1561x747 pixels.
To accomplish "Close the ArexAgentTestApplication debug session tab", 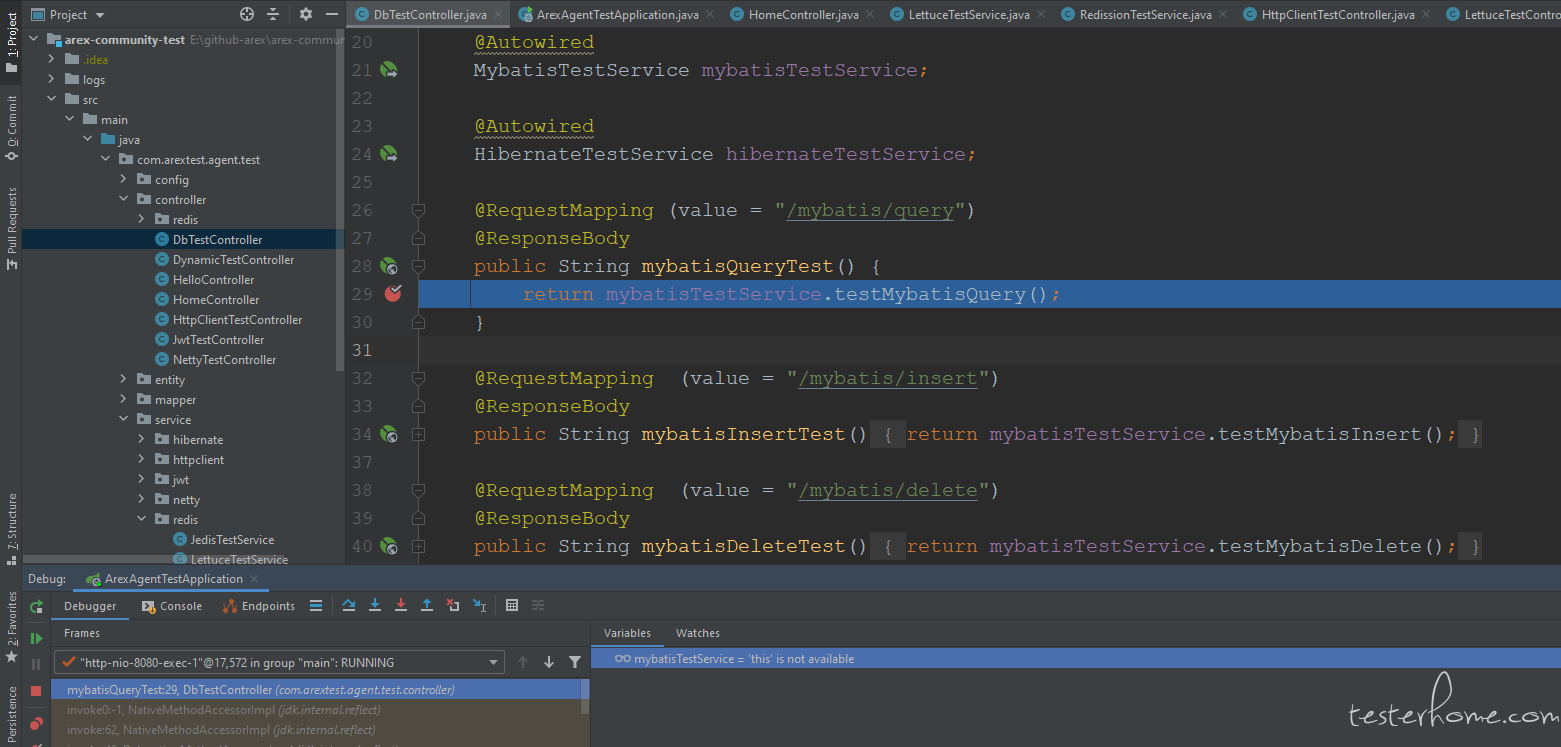I will 254,579.
